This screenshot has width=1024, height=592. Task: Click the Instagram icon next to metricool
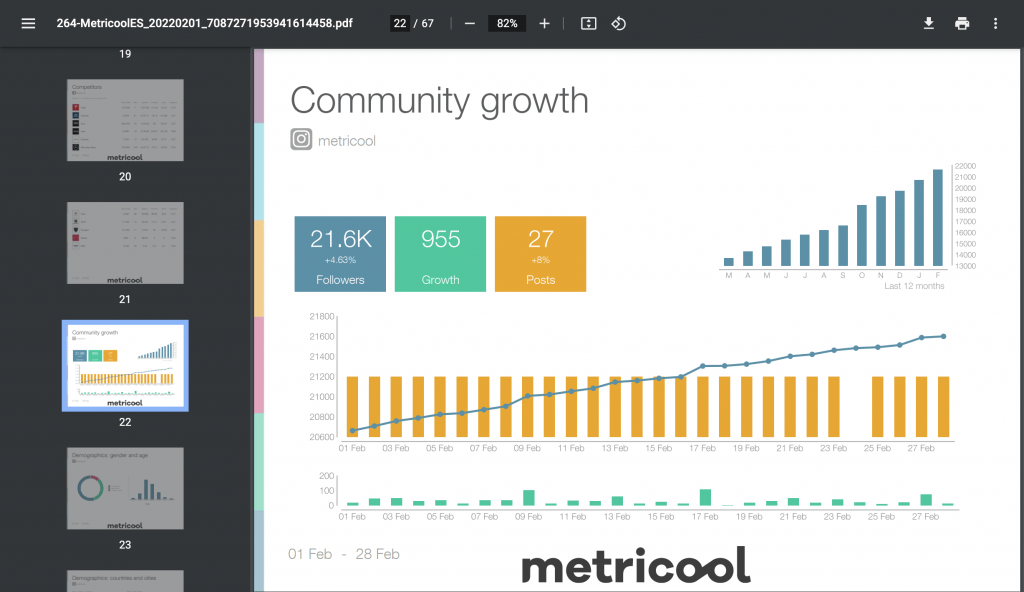[301, 139]
